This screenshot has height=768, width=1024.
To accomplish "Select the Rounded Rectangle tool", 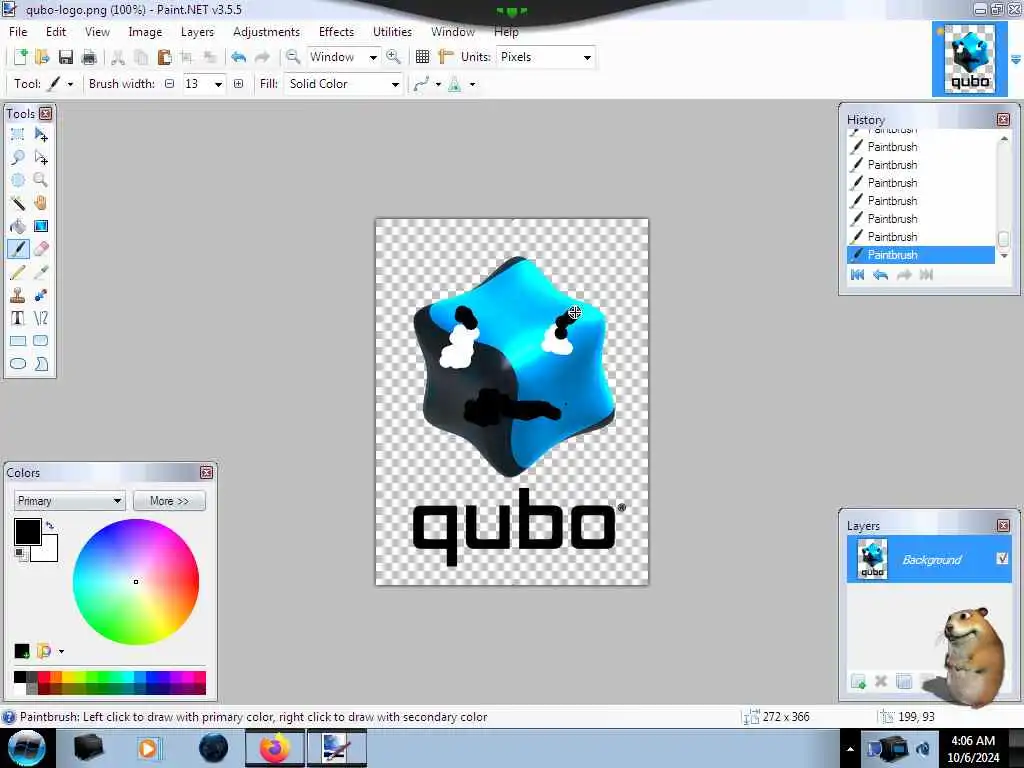I will (x=40, y=341).
